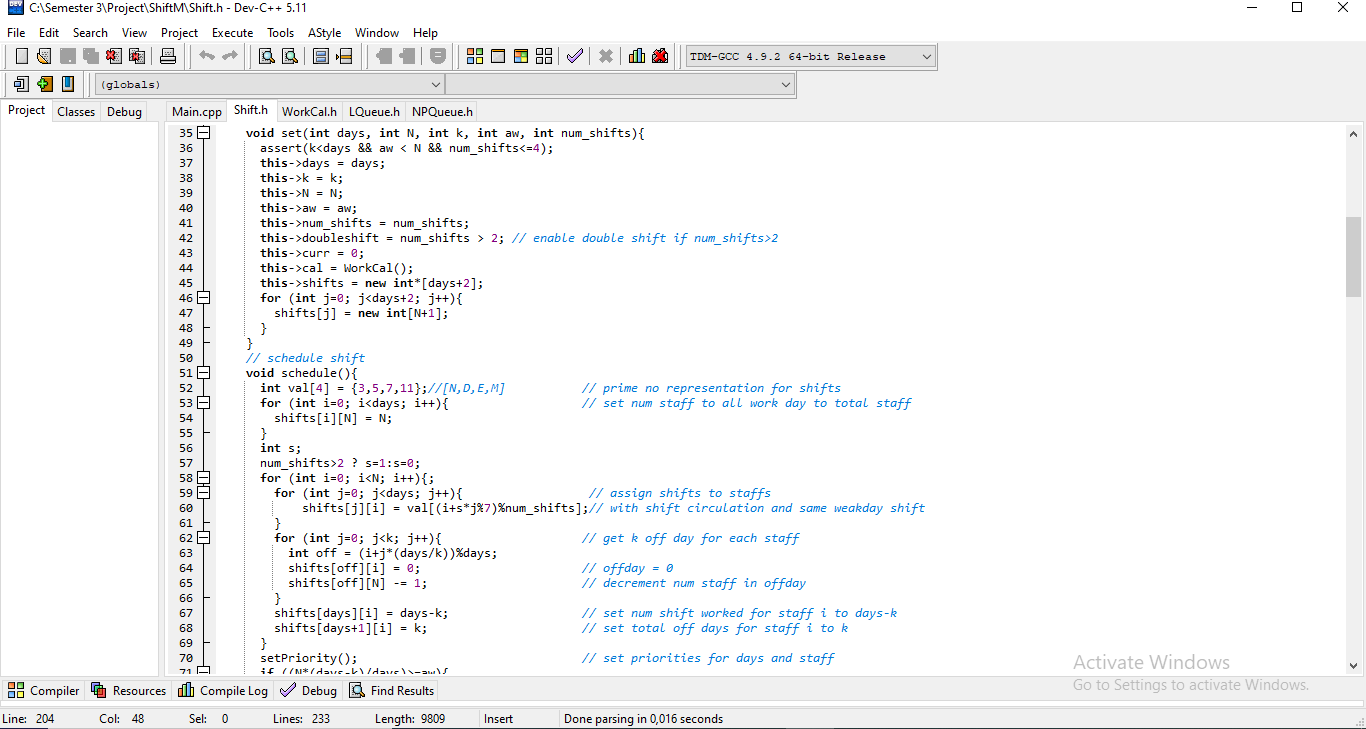Open the Help menu

coord(425,33)
